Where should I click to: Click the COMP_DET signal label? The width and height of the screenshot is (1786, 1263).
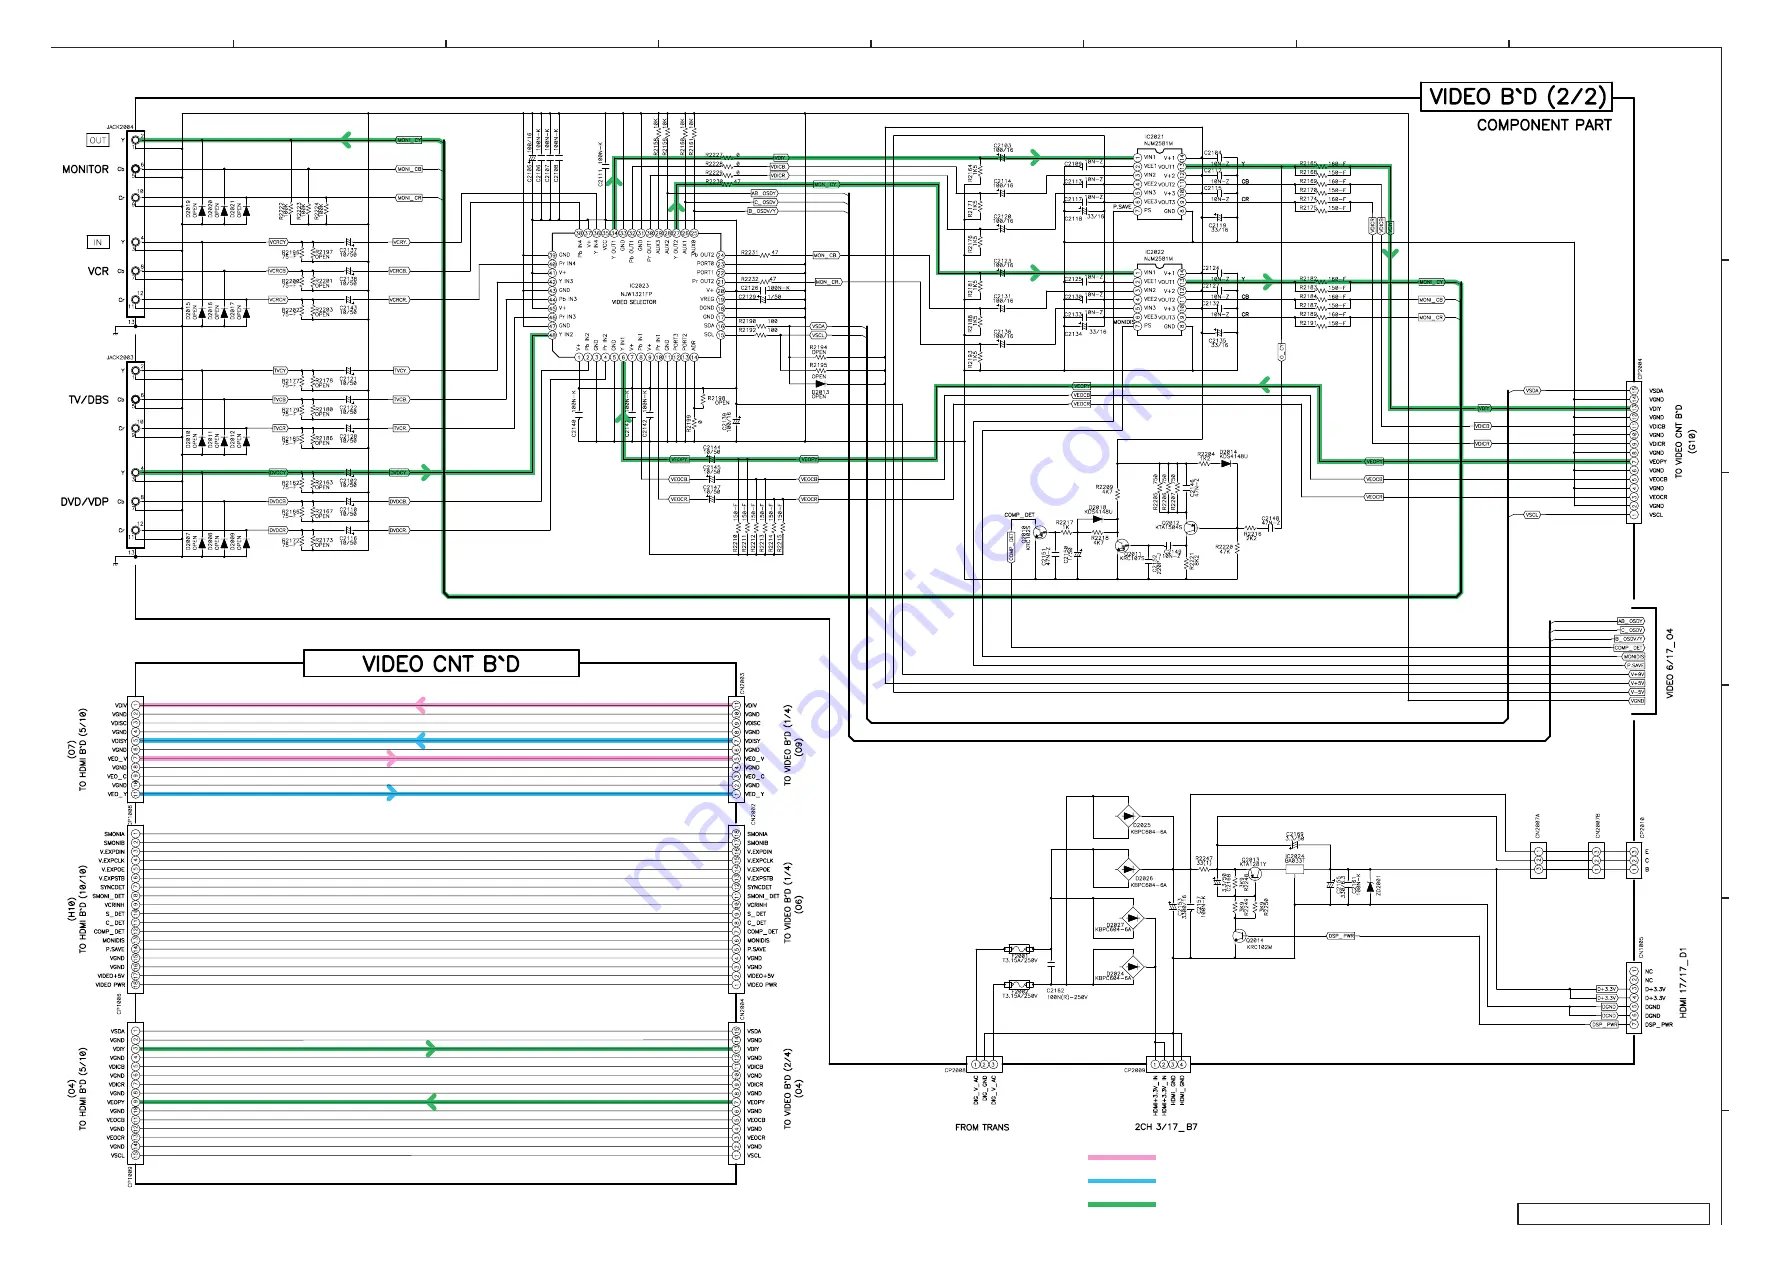[1019, 515]
